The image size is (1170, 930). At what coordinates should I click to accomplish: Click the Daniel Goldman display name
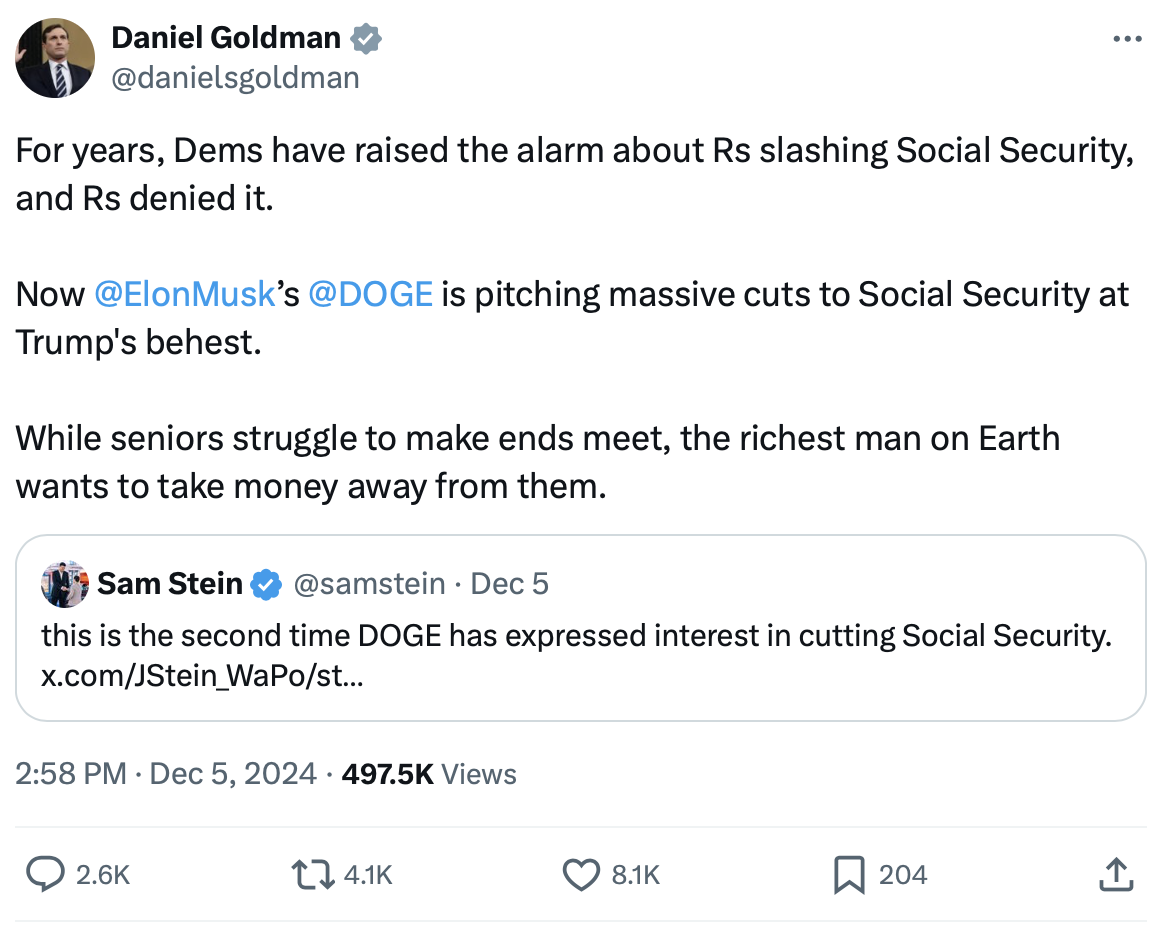(226, 38)
